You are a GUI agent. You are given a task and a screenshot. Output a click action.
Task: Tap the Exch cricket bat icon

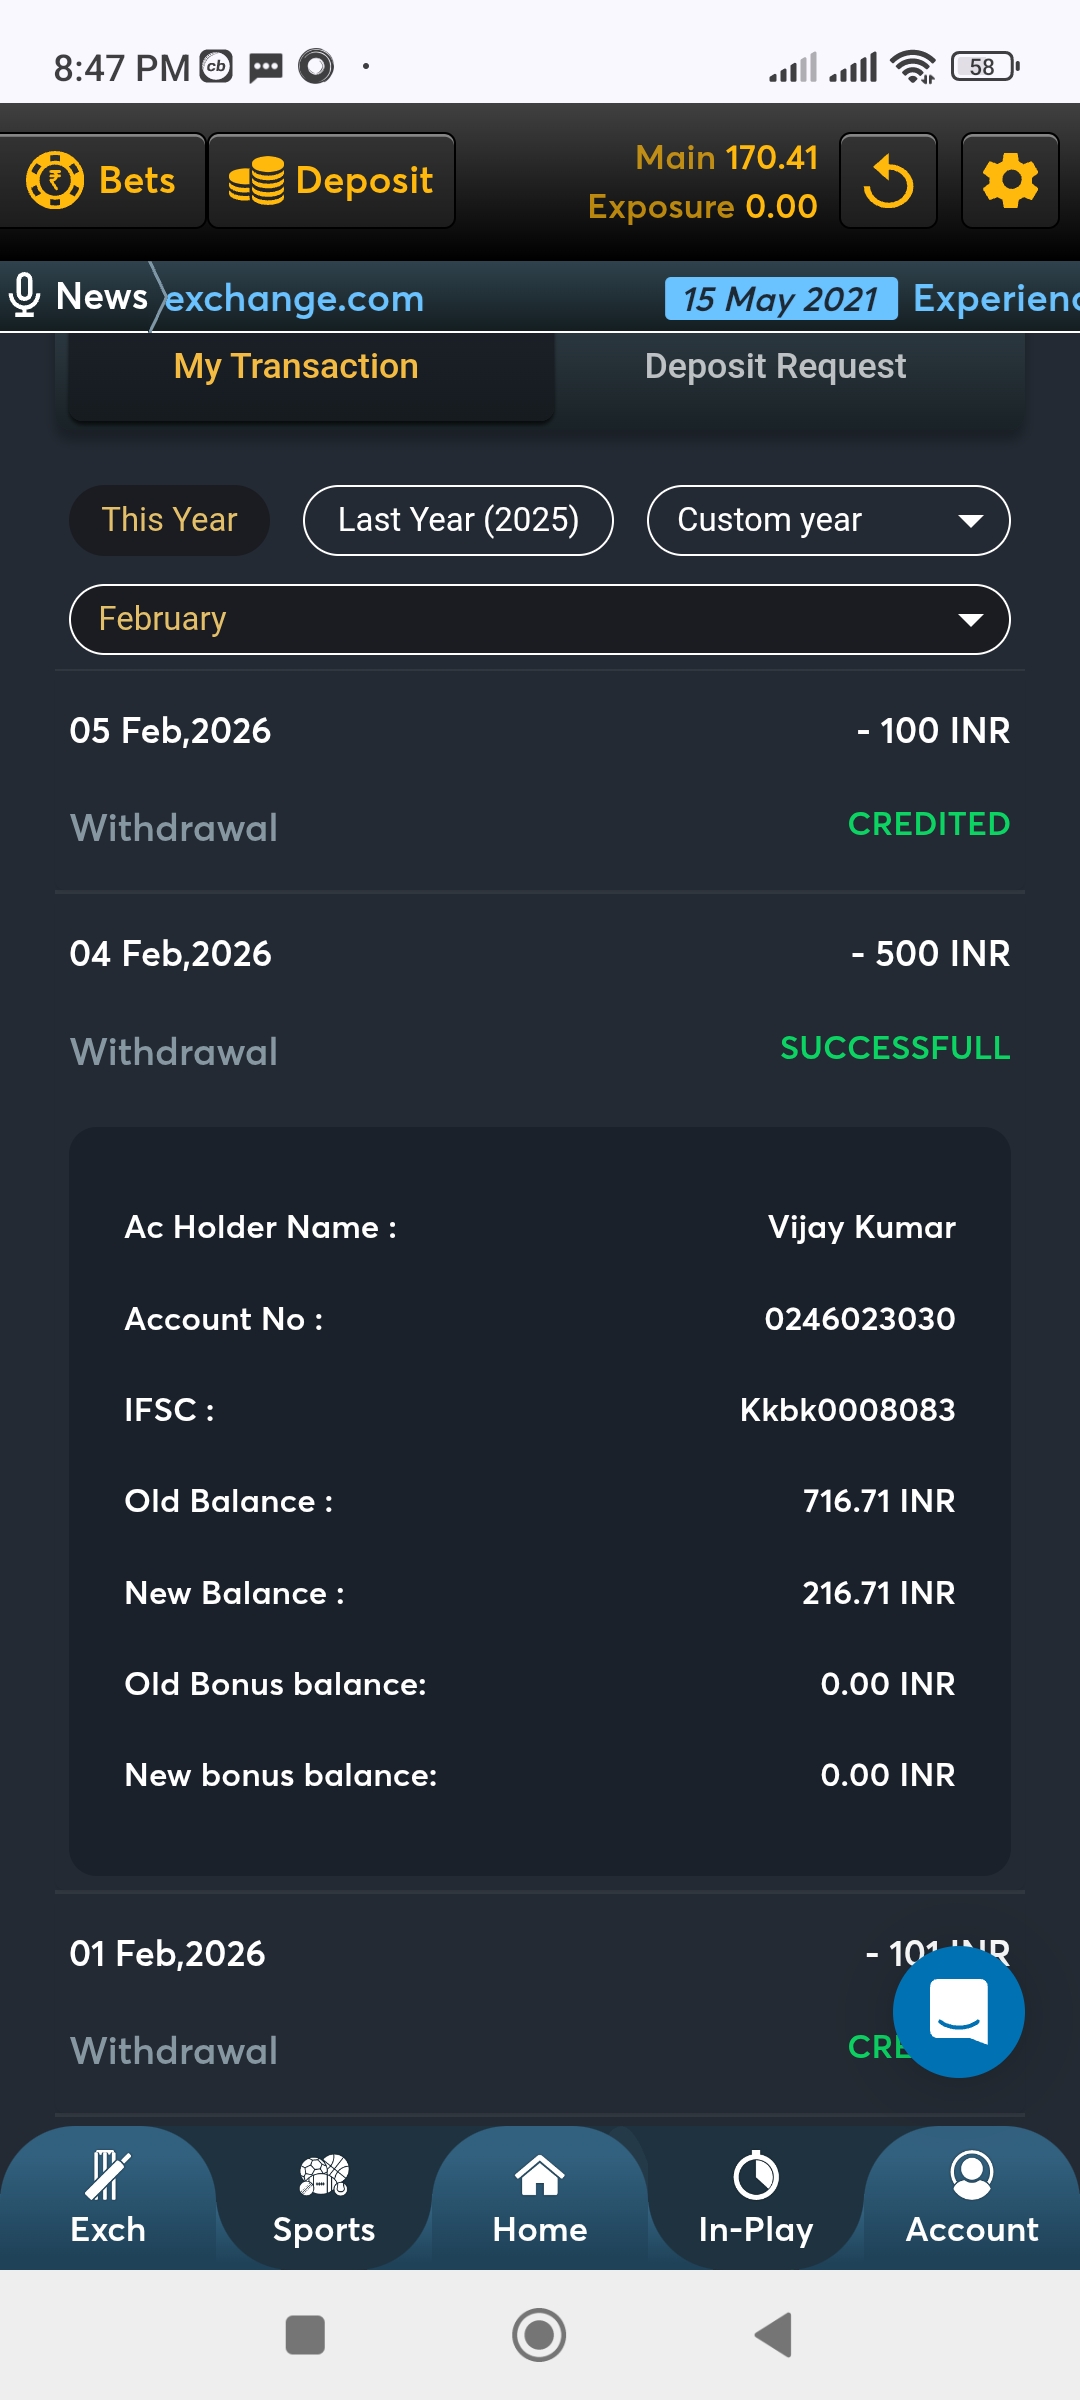point(108,2176)
